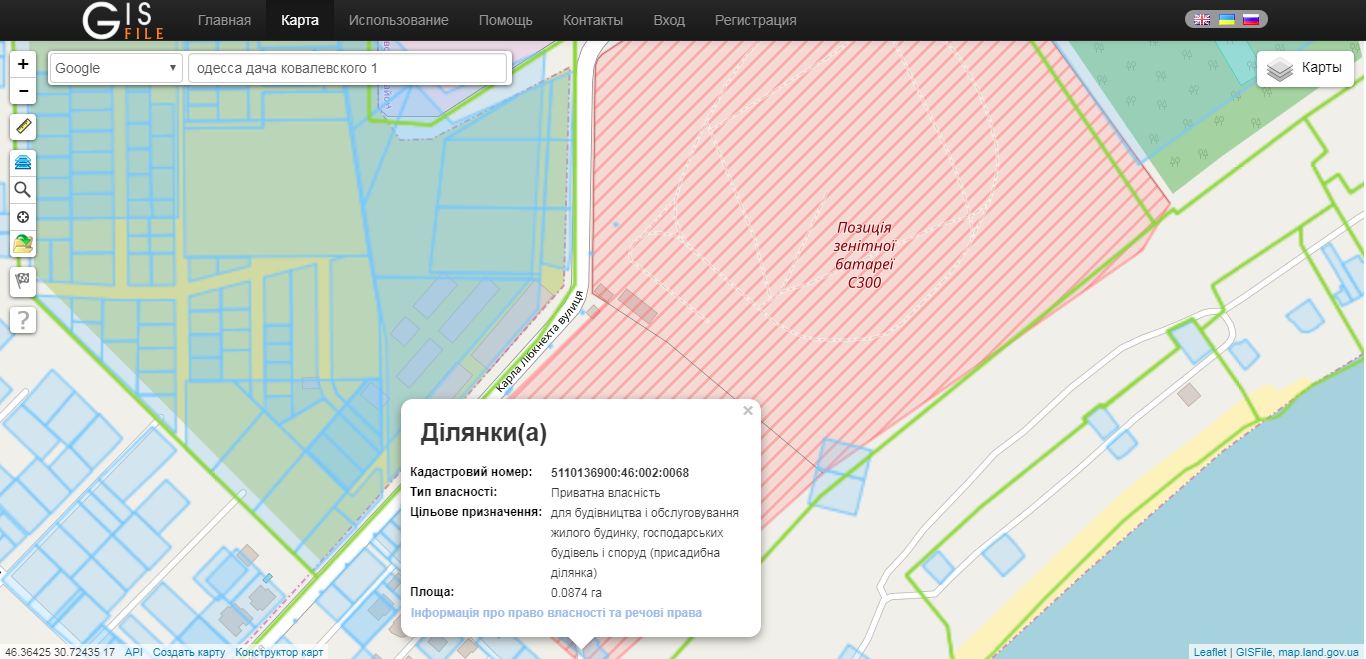This screenshot has height=659, width=1366.
Task: Open Інформація про право власності link
Action: (556, 612)
